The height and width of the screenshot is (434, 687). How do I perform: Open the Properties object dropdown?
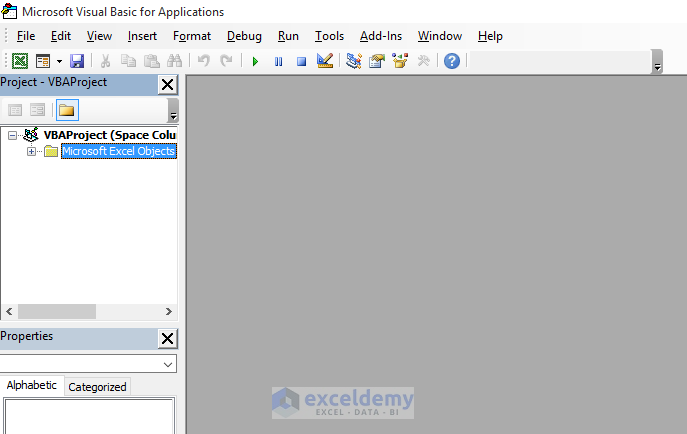(x=168, y=364)
